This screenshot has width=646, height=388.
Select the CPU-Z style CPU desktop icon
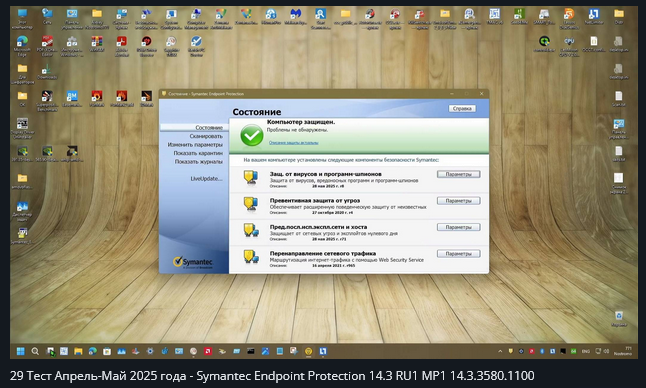(x=569, y=45)
